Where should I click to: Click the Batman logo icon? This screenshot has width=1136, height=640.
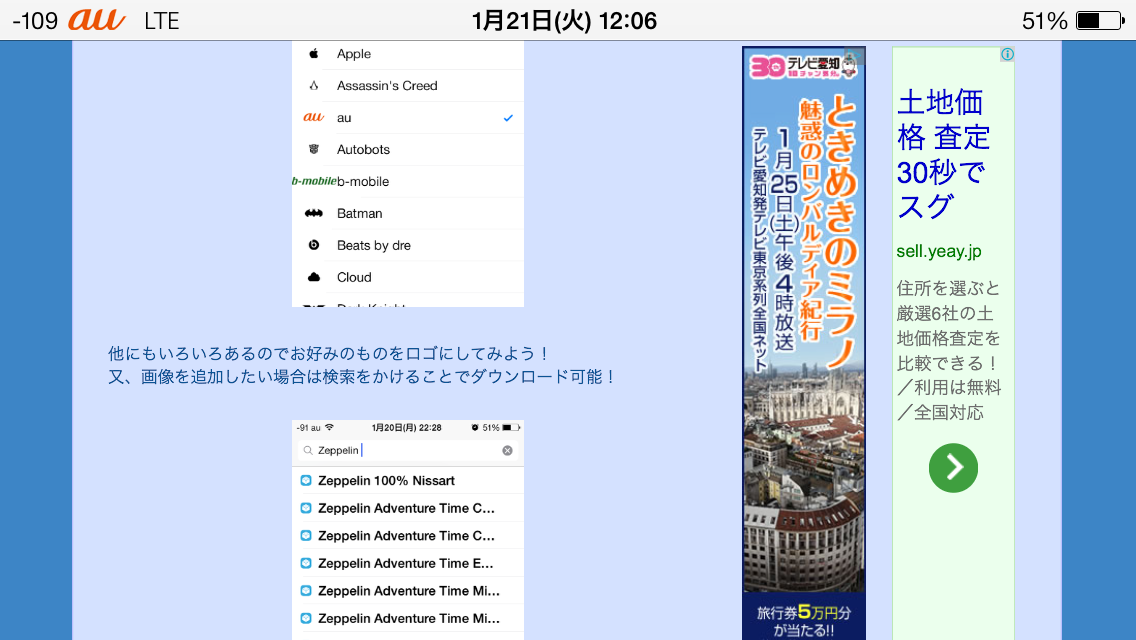click(314, 213)
